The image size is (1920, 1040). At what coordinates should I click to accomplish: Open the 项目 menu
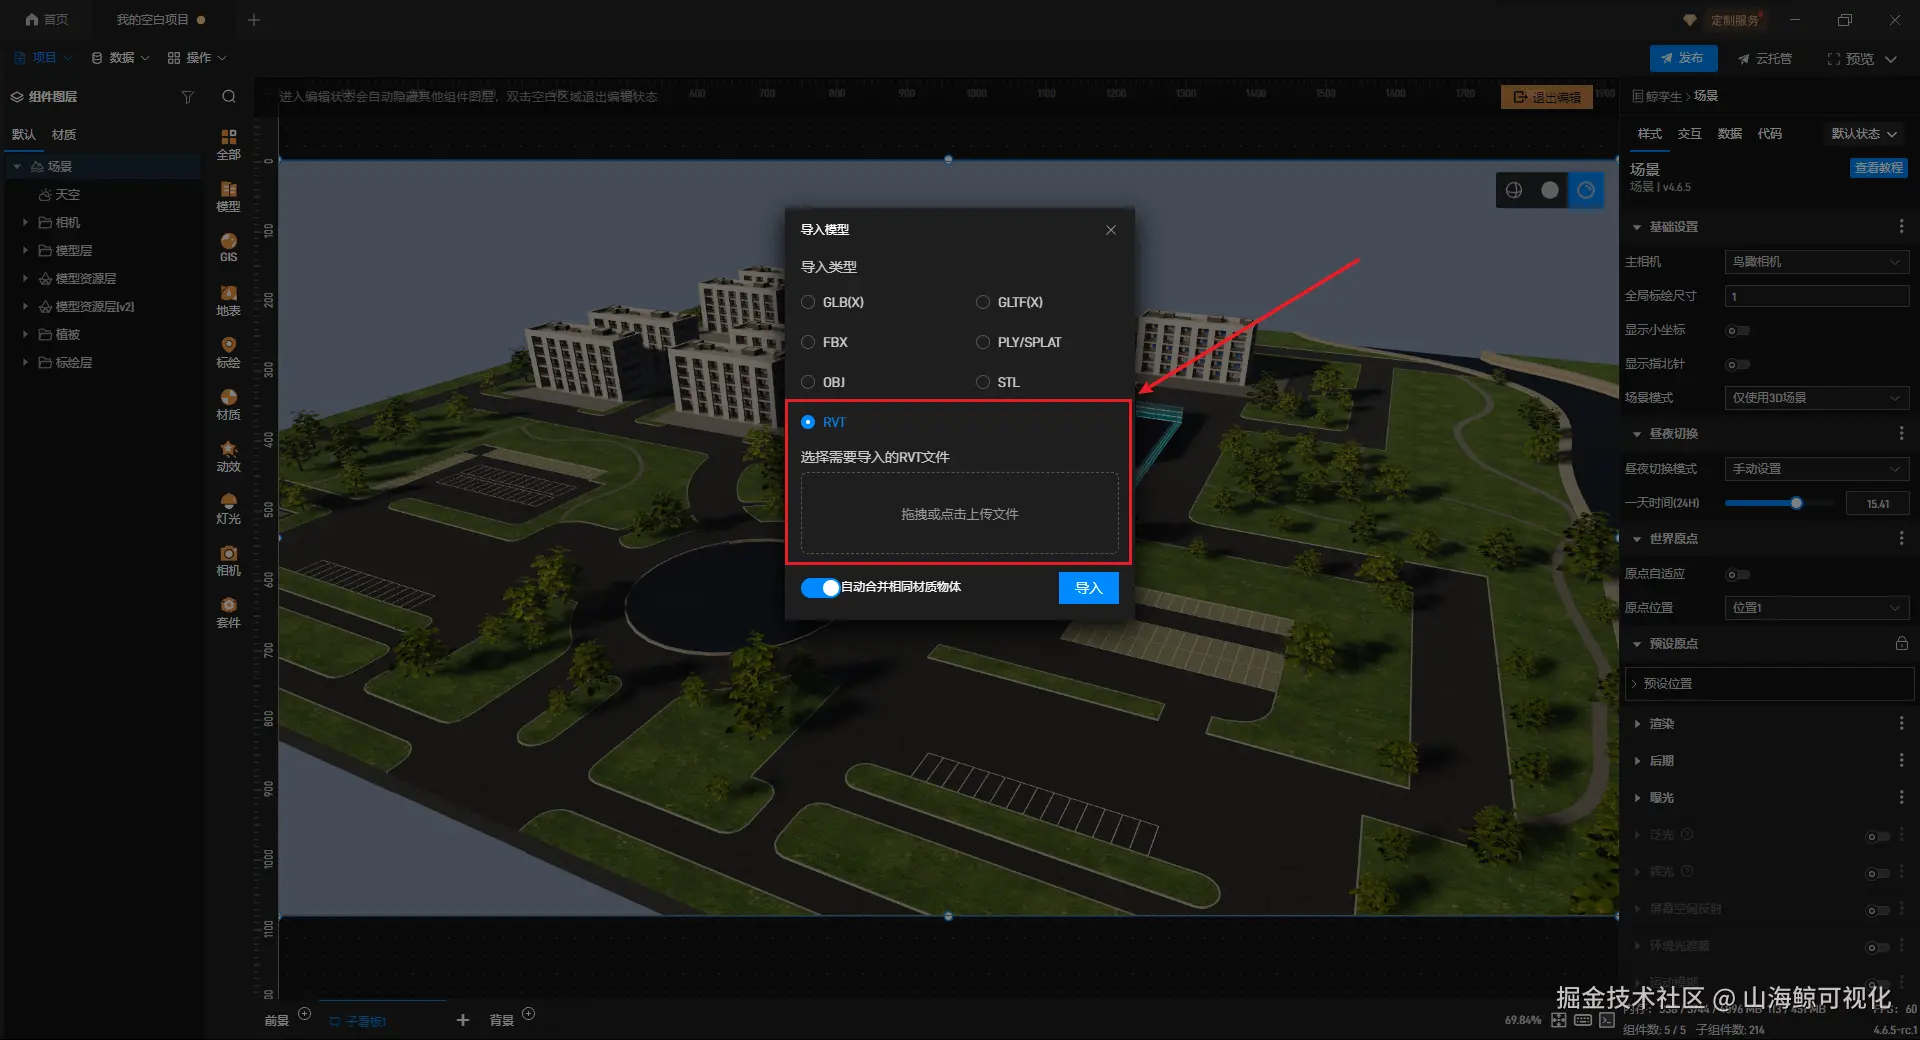click(43, 58)
